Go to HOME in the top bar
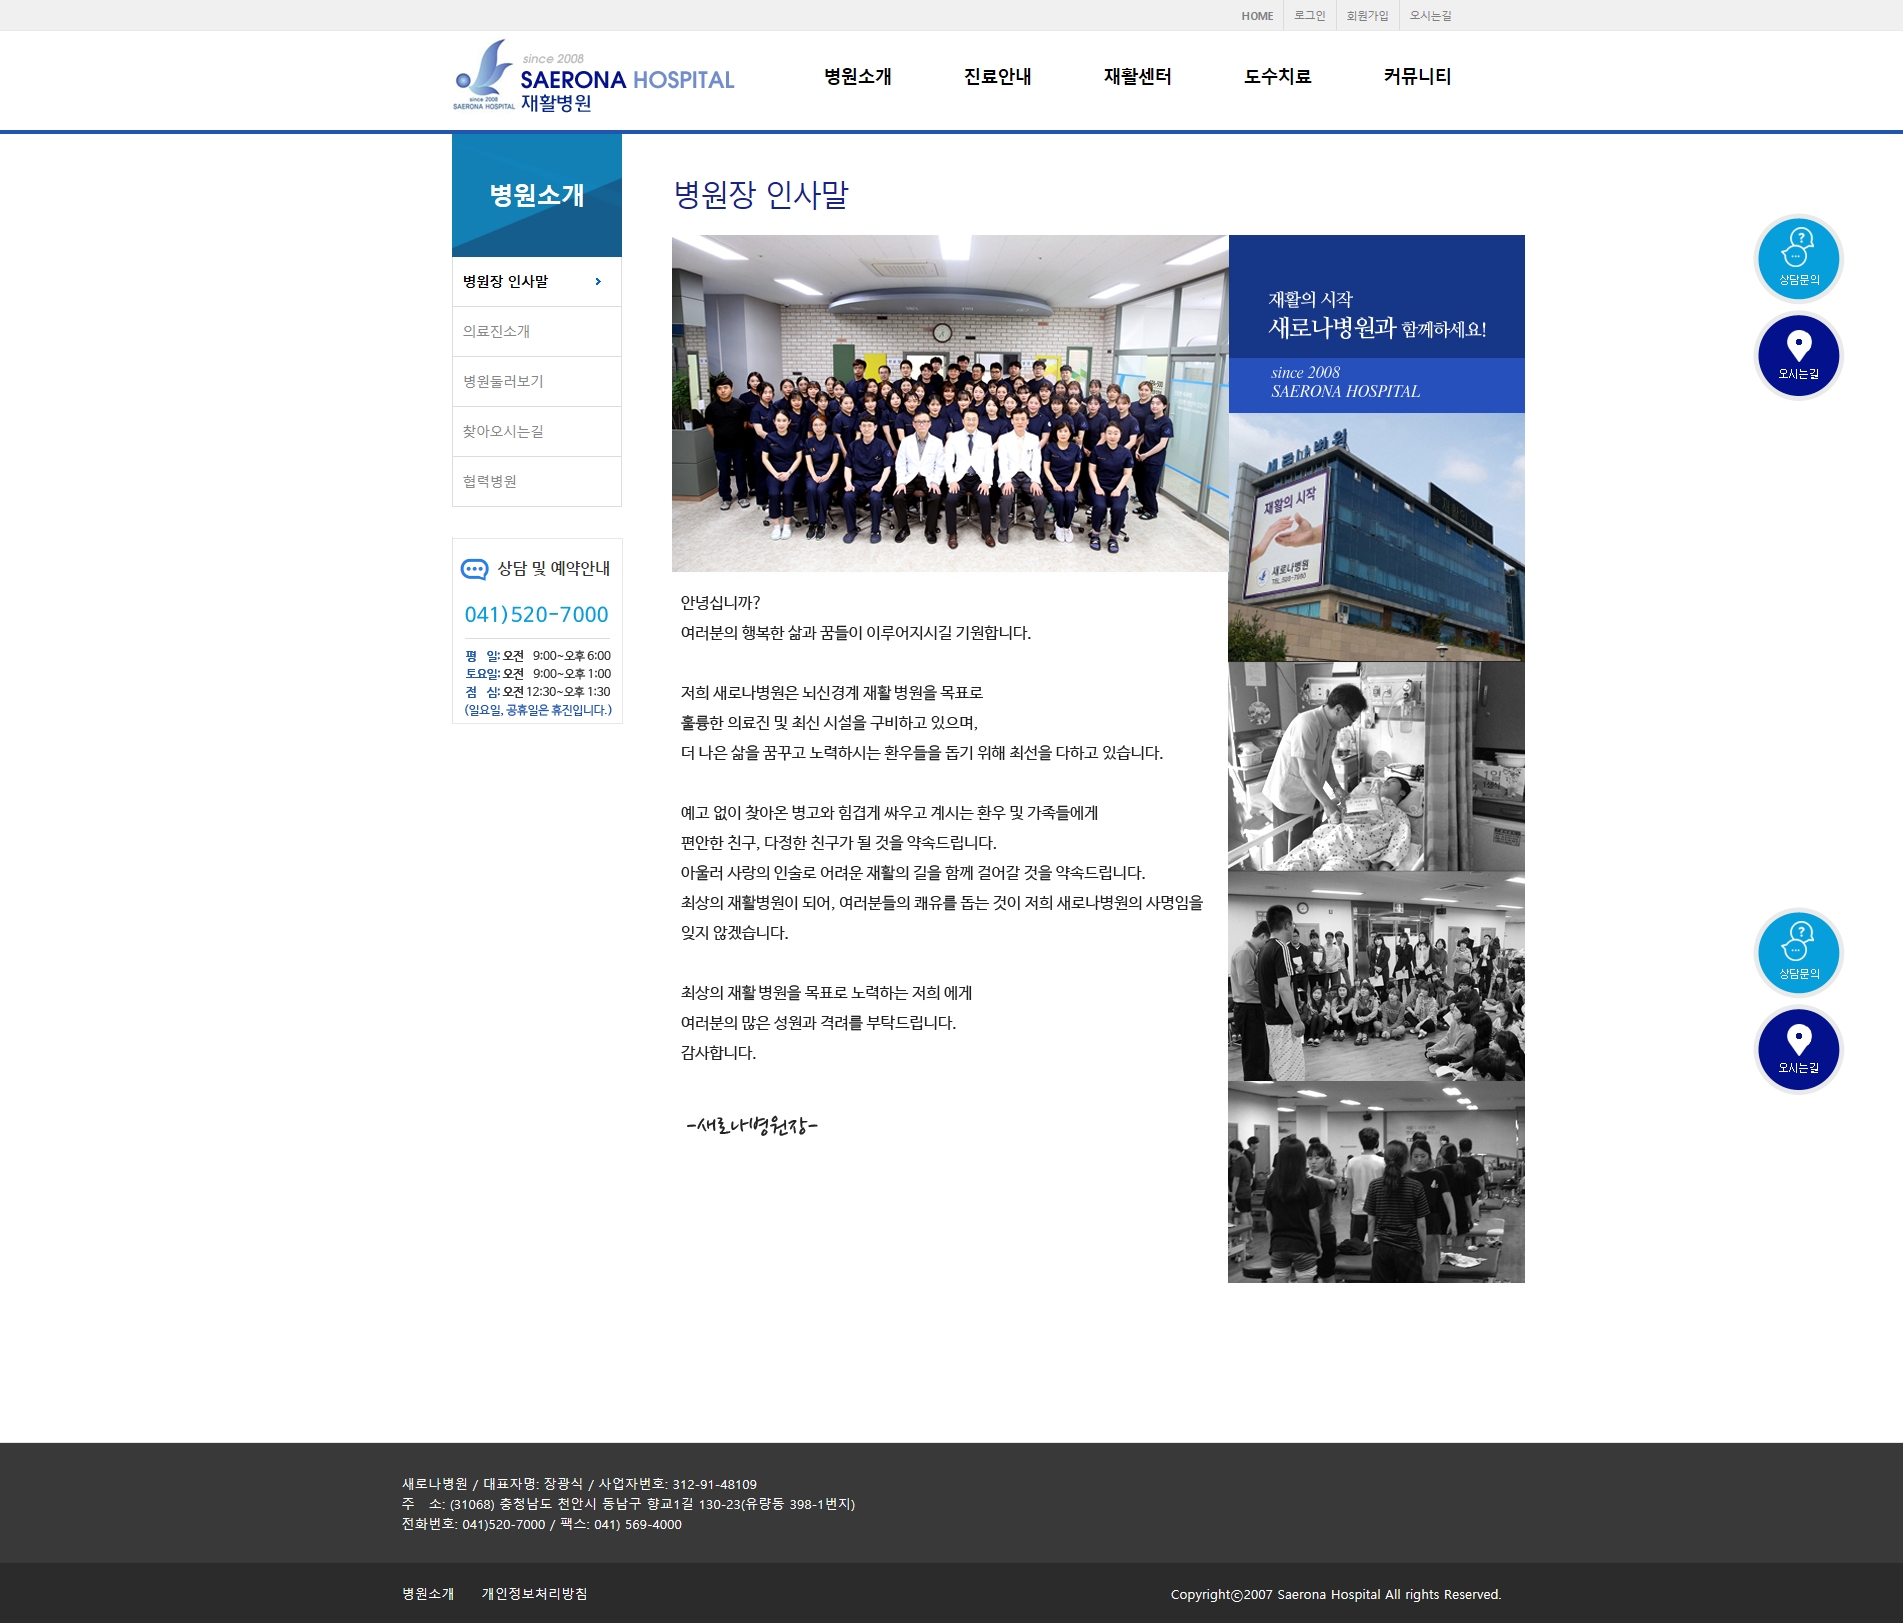The image size is (1903, 1623). click(x=1257, y=16)
